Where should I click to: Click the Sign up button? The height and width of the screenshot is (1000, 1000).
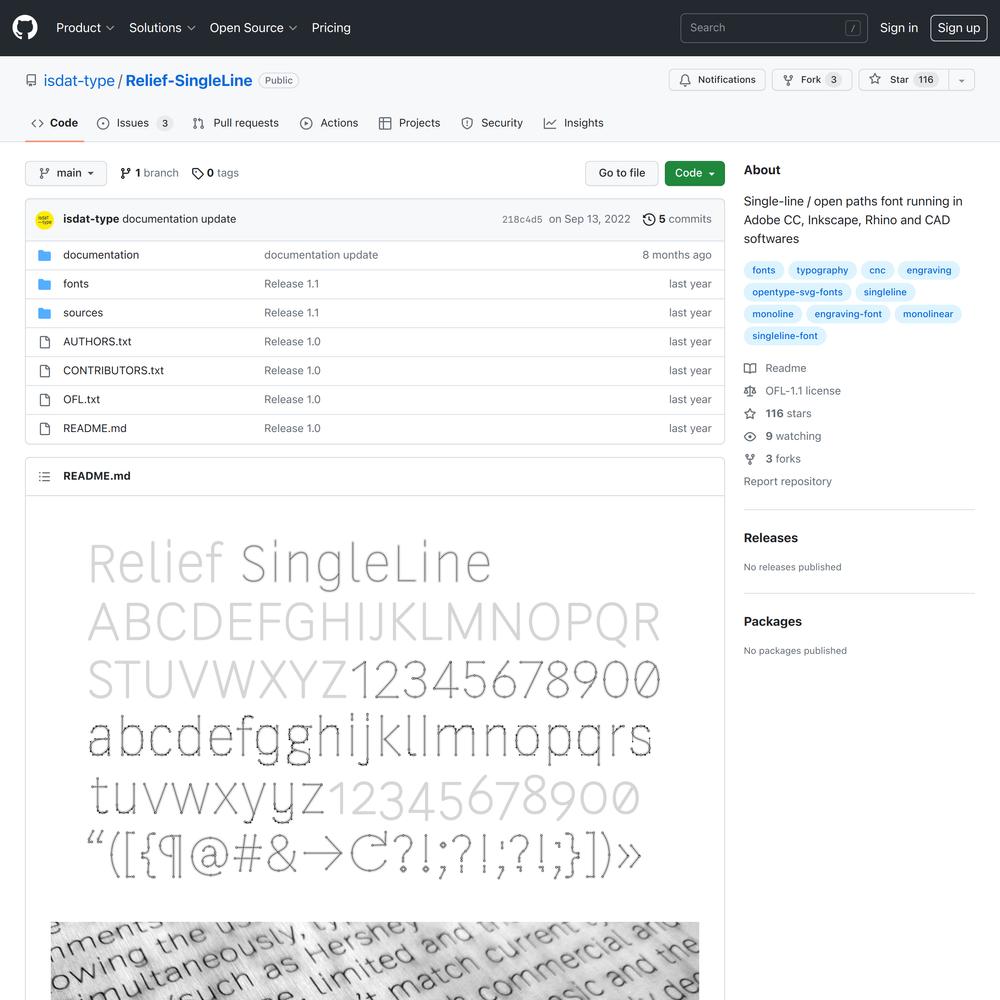point(958,27)
